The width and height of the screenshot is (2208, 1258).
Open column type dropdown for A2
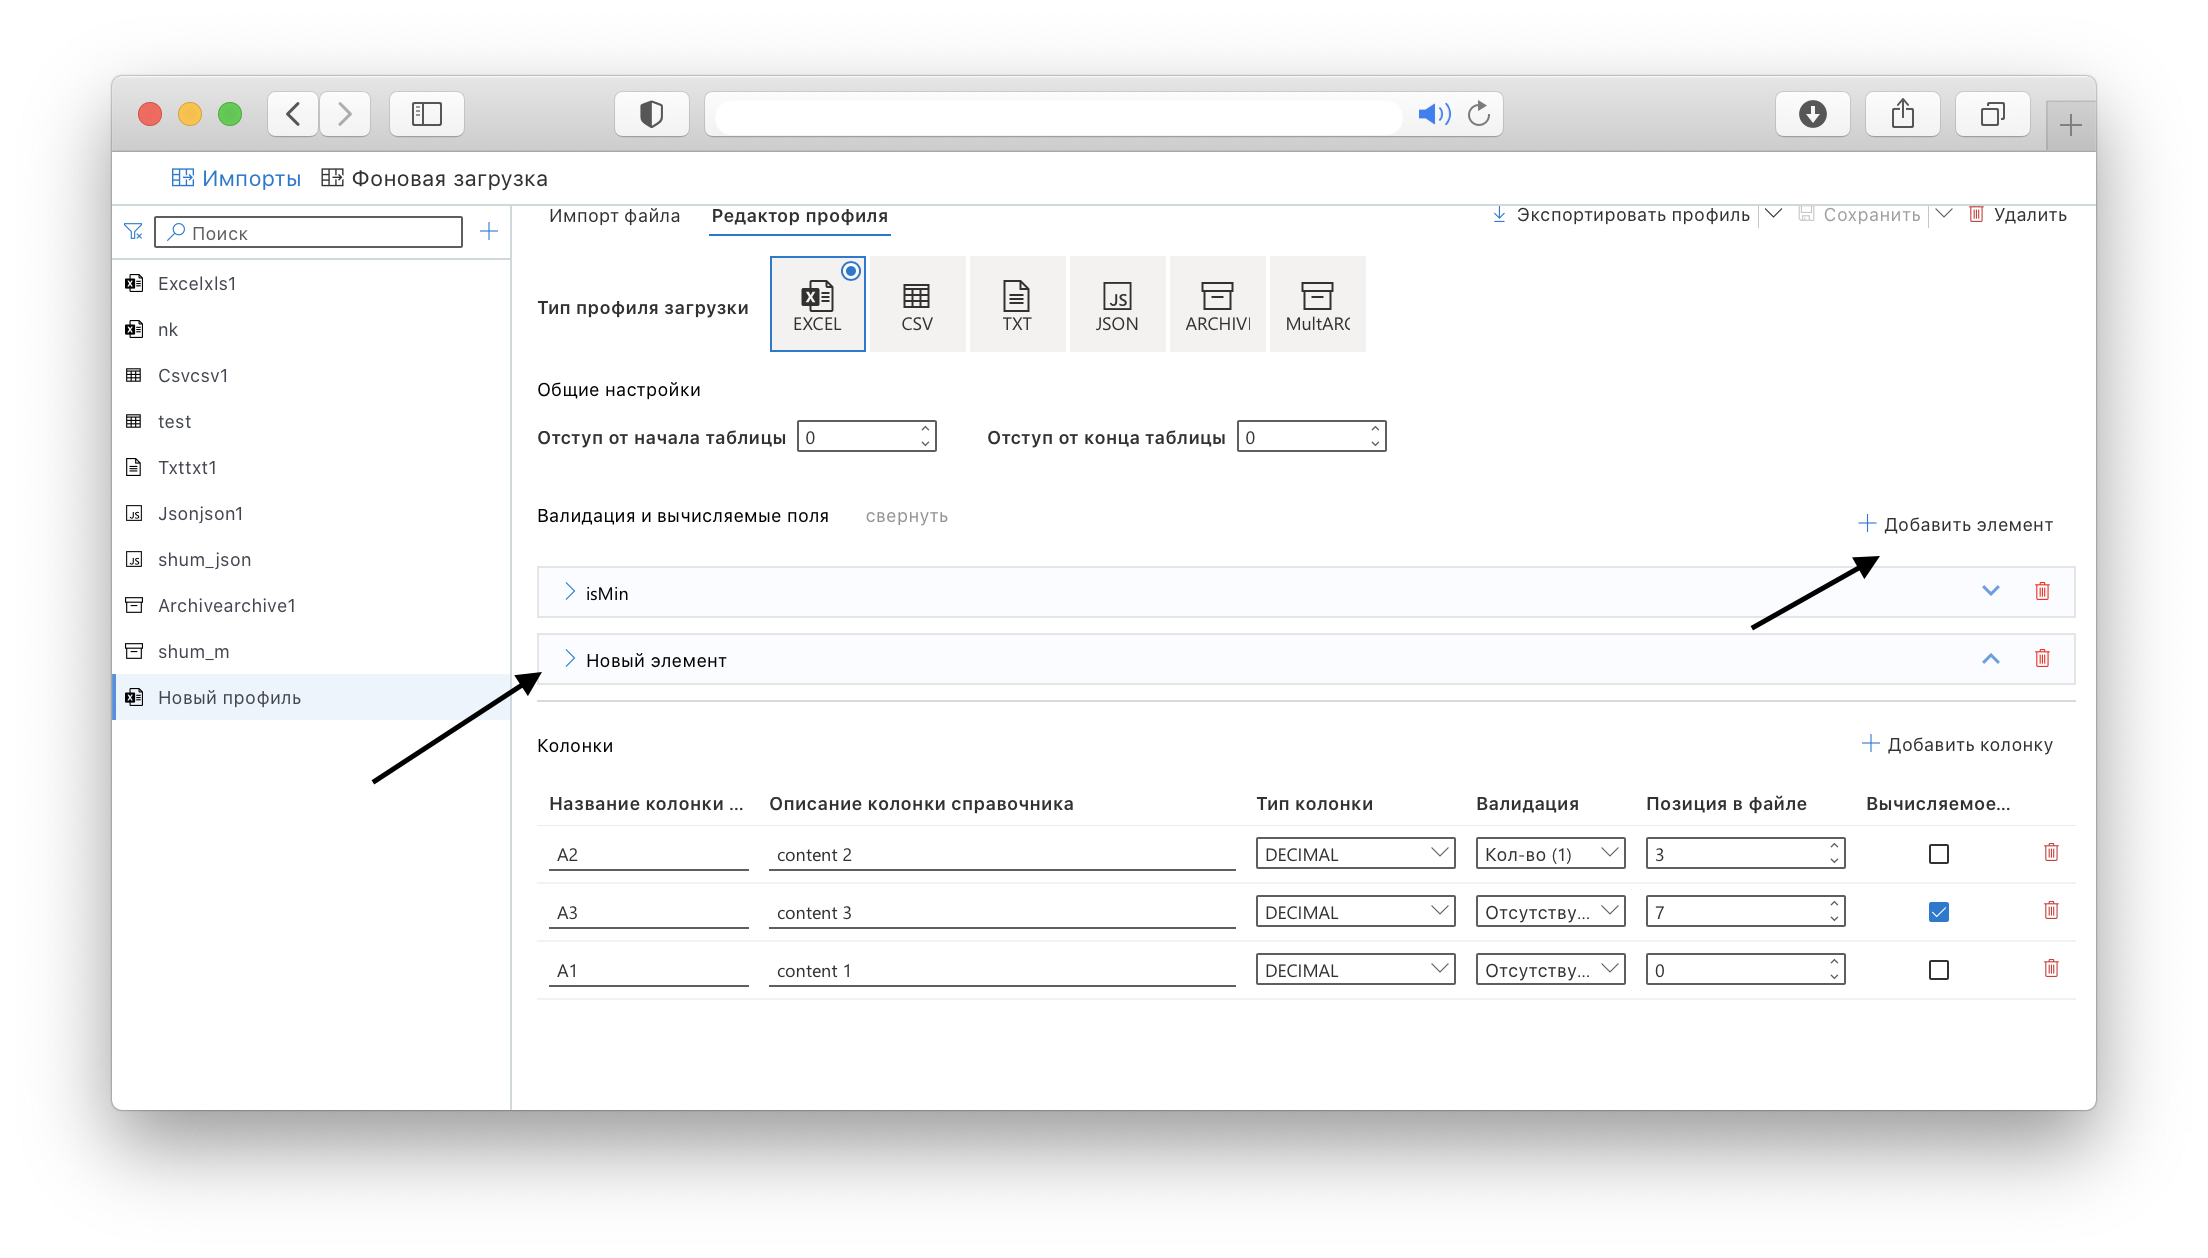[1355, 854]
